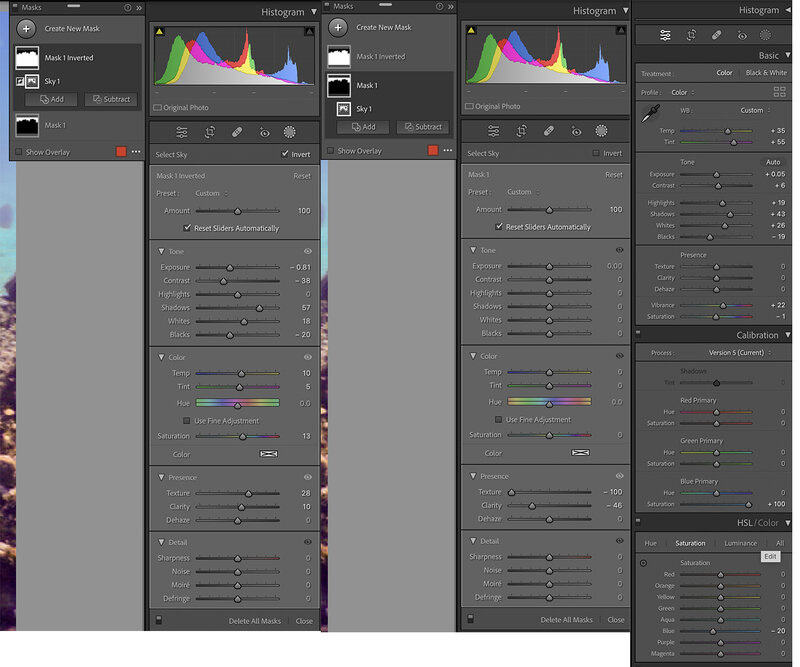
Task: Select the Red Eye tool above the Basic panel
Action: pyautogui.click(x=742, y=35)
